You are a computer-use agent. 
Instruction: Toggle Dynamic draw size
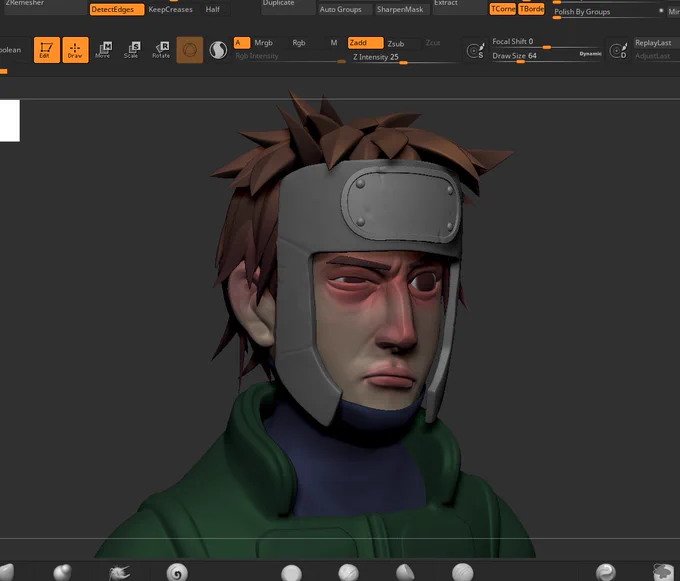click(590, 54)
